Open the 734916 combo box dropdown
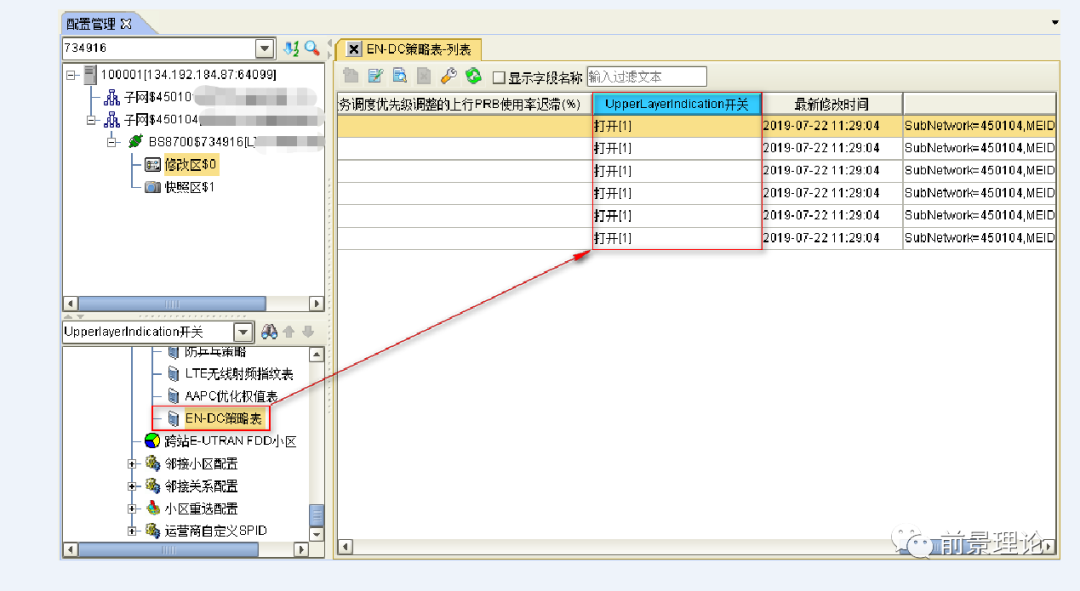Screen dimensions: 1080x591 [264, 48]
